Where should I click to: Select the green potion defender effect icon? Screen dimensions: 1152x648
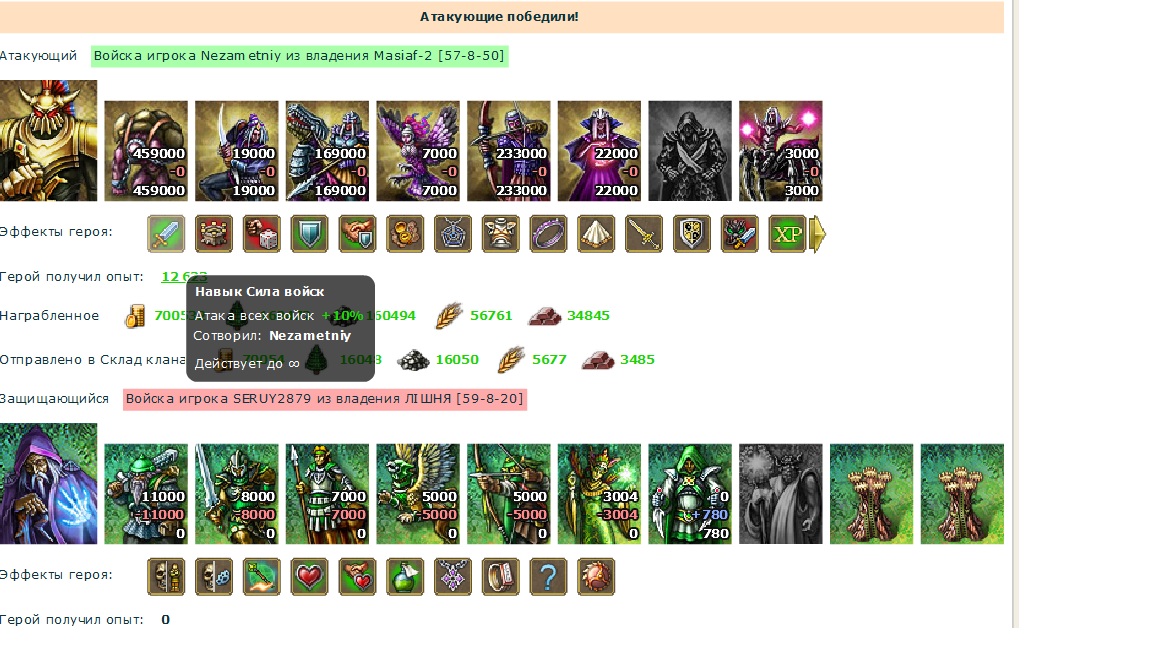tap(405, 577)
